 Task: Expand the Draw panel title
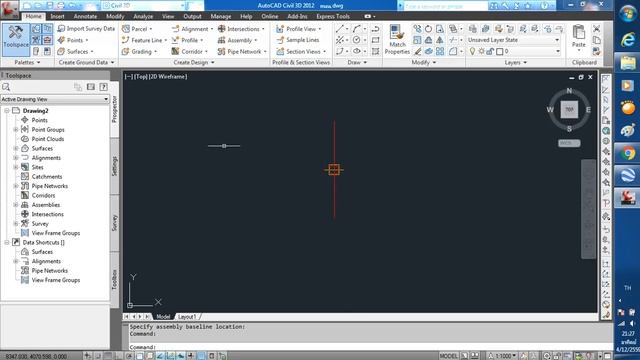[x=357, y=62]
